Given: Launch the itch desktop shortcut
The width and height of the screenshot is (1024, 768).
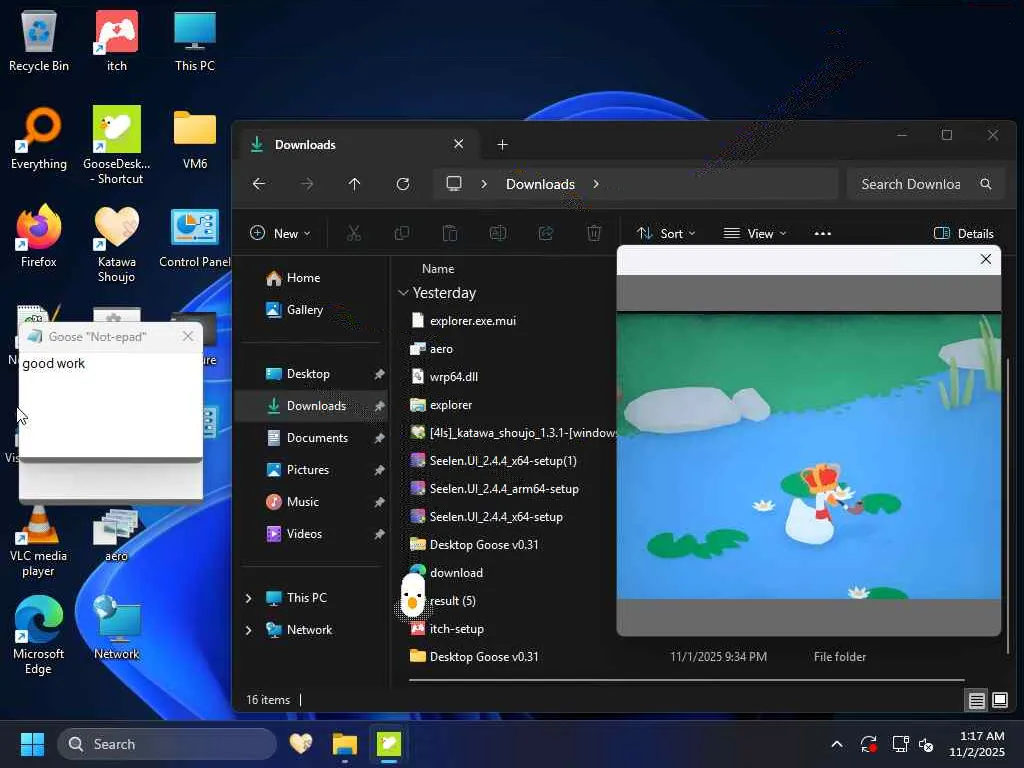Looking at the screenshot, I should tap(117, 40).
